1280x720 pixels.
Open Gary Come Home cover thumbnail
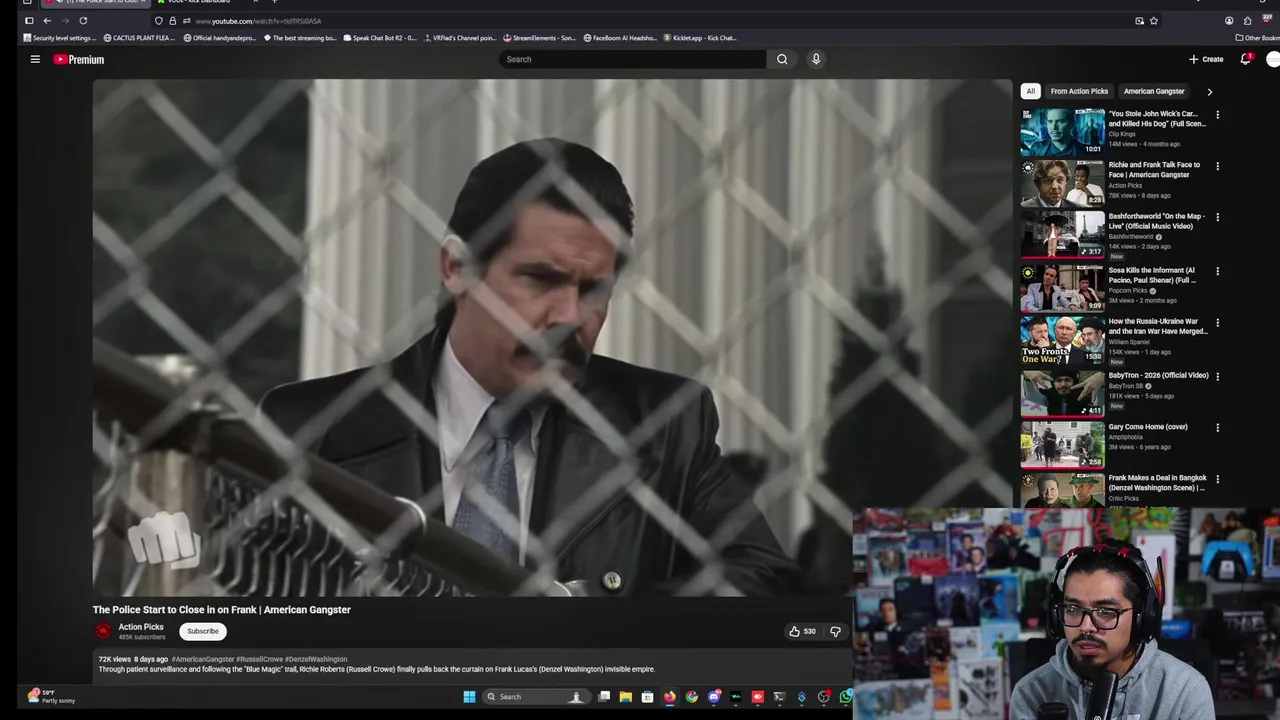[1062, 445]
